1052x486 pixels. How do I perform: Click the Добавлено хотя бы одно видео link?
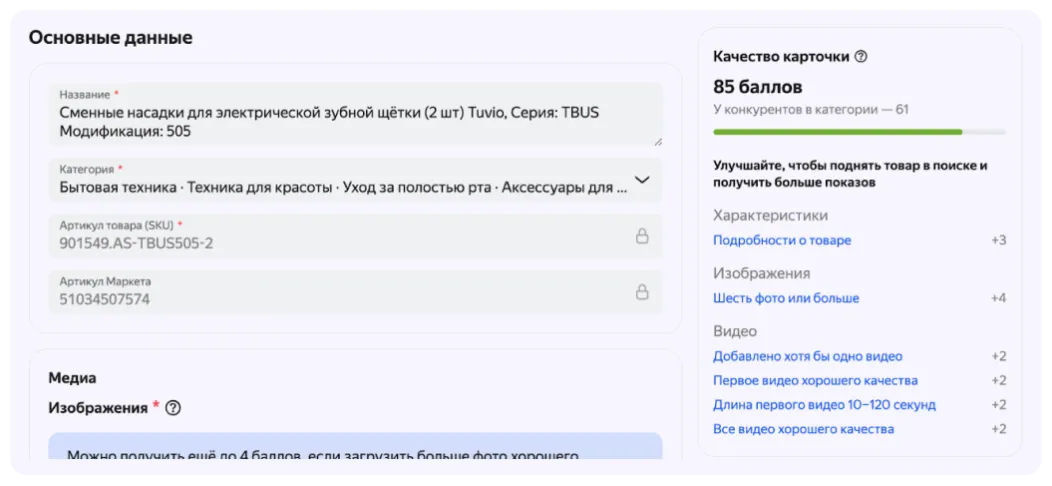click(x=807, y=356)
